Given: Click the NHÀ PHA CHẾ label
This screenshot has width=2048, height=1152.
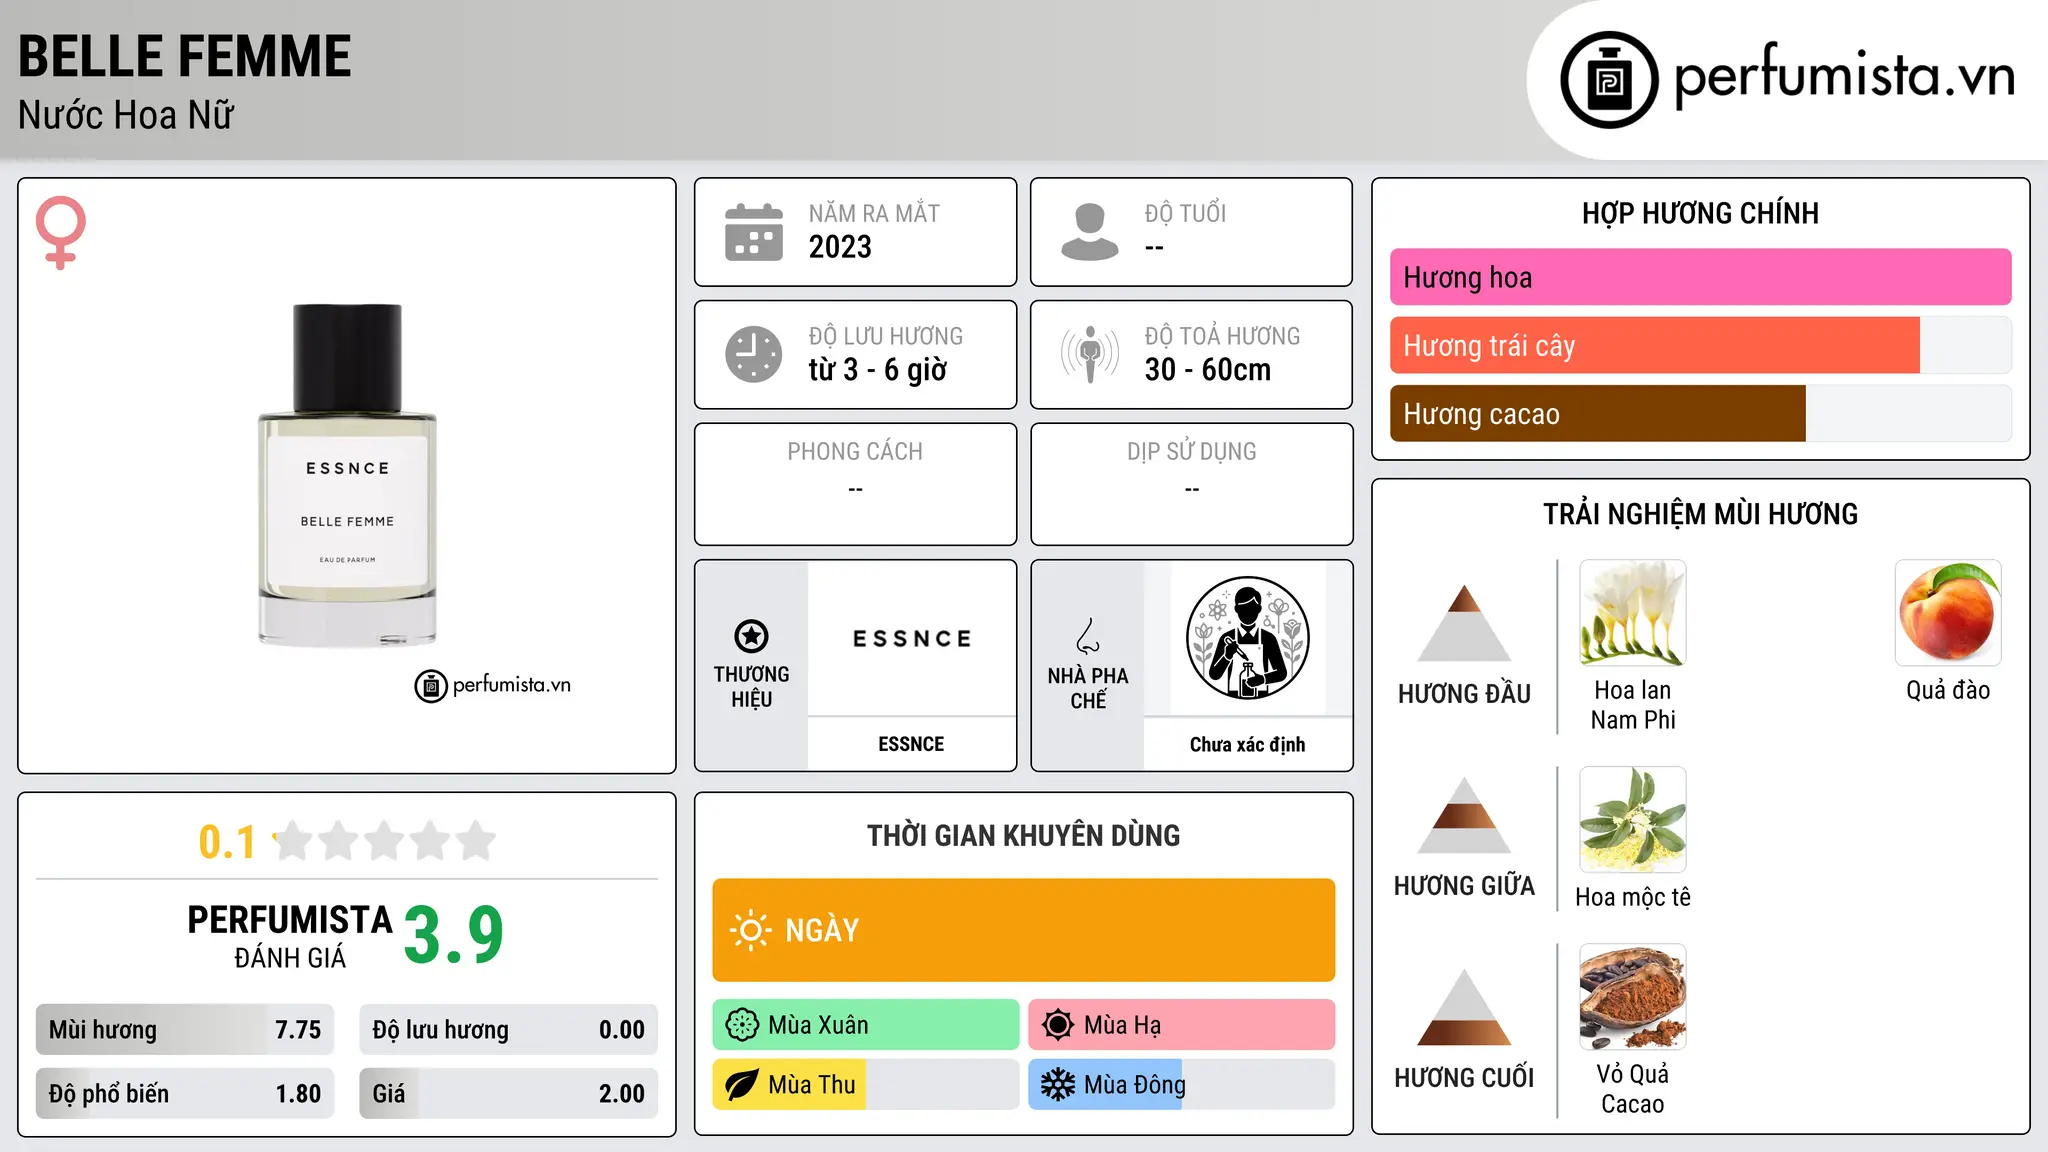Looking at the screenshot, I should 1088,688.
